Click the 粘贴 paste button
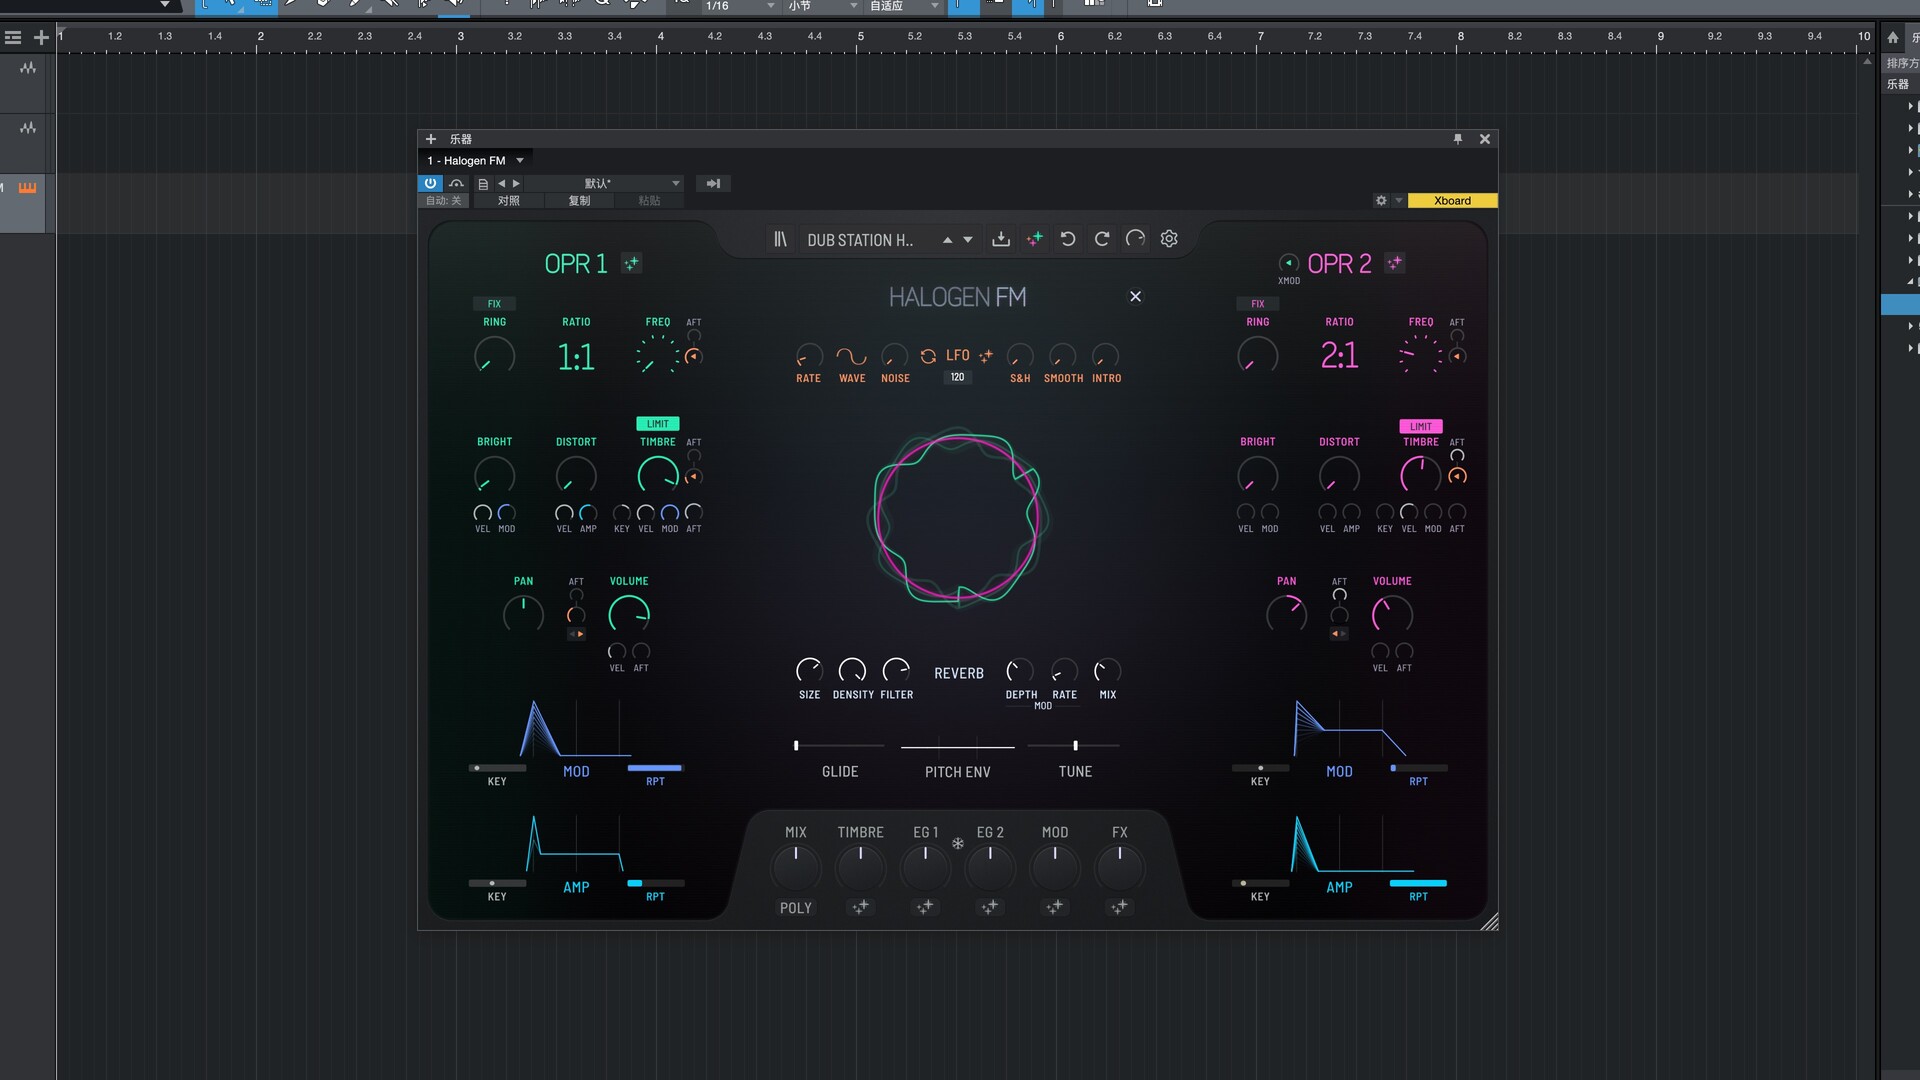The height and width of the screenshot is (1080, 1920). pos(649,201)
